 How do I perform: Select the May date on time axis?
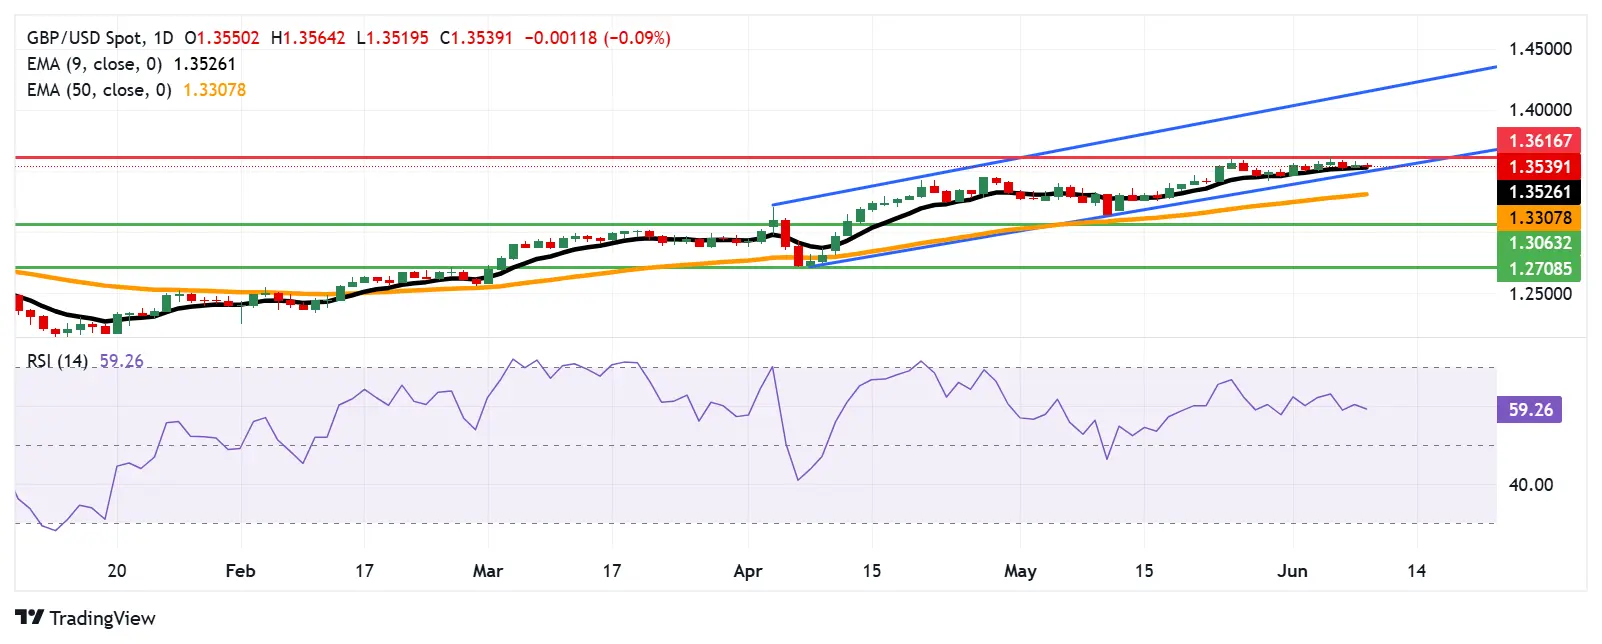click(x=1019, y=571)
